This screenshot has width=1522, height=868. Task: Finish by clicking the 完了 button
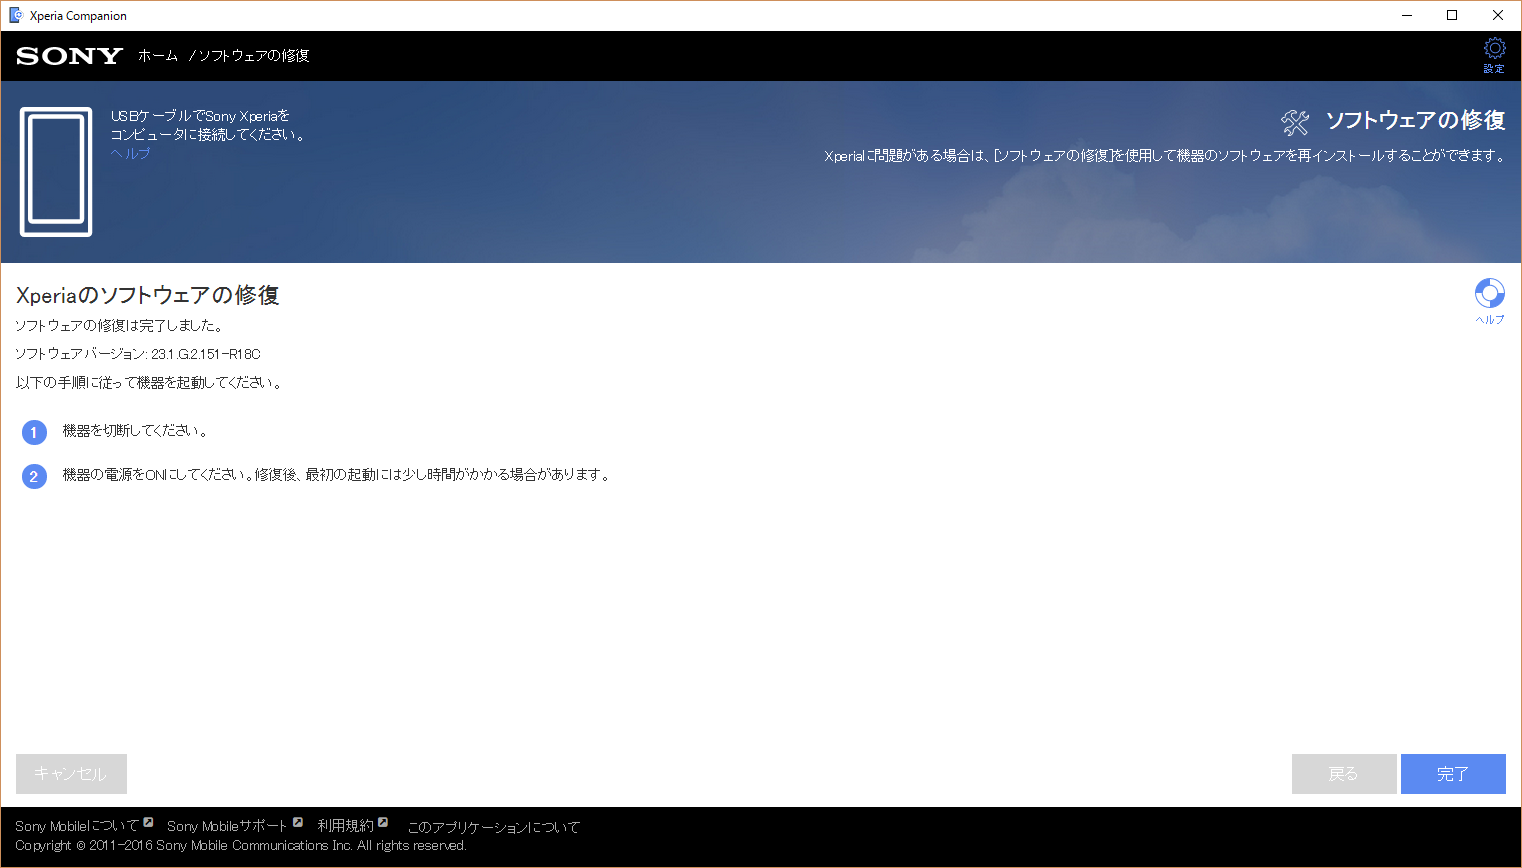(1452, 774)
